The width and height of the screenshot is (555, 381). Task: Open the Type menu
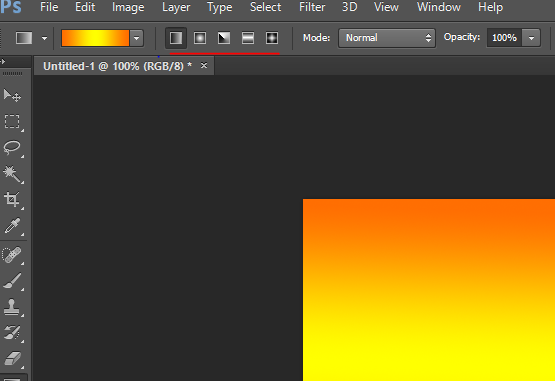pyautogui.click(x=219, y=7)
